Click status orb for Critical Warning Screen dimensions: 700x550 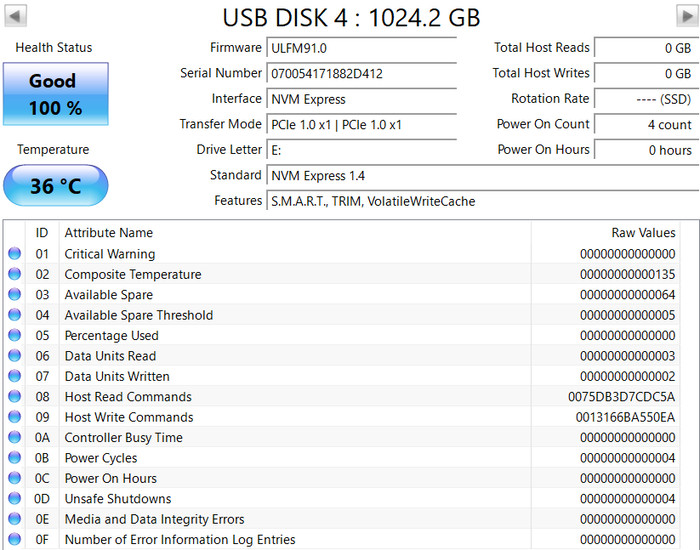pyautogui.click(x=14, y=254)
